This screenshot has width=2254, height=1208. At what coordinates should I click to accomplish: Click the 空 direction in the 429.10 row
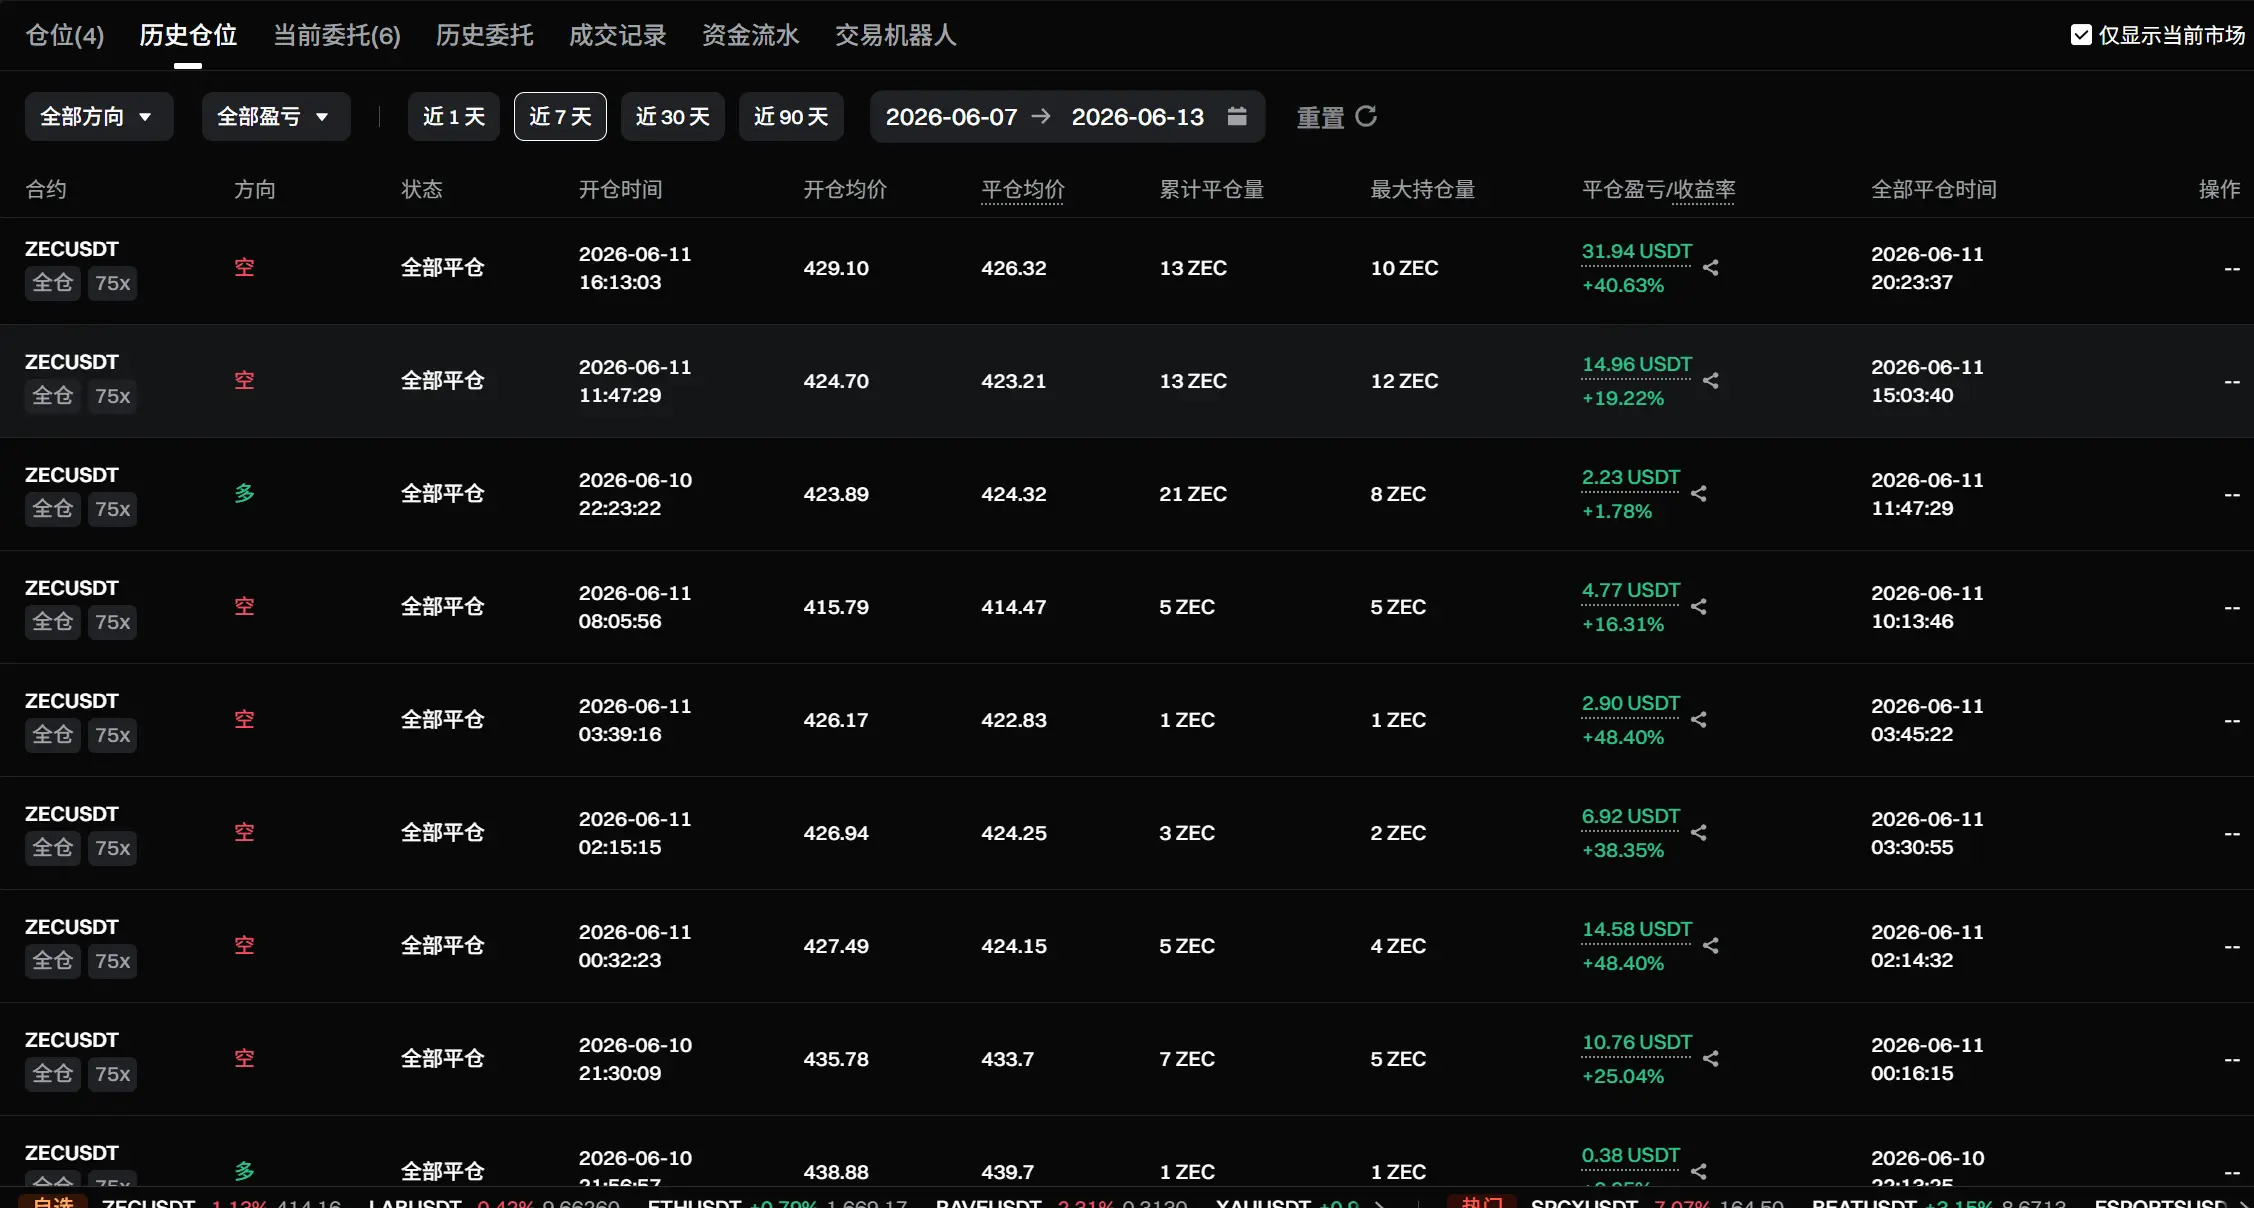pyautogui.click(x=245, y=268)
